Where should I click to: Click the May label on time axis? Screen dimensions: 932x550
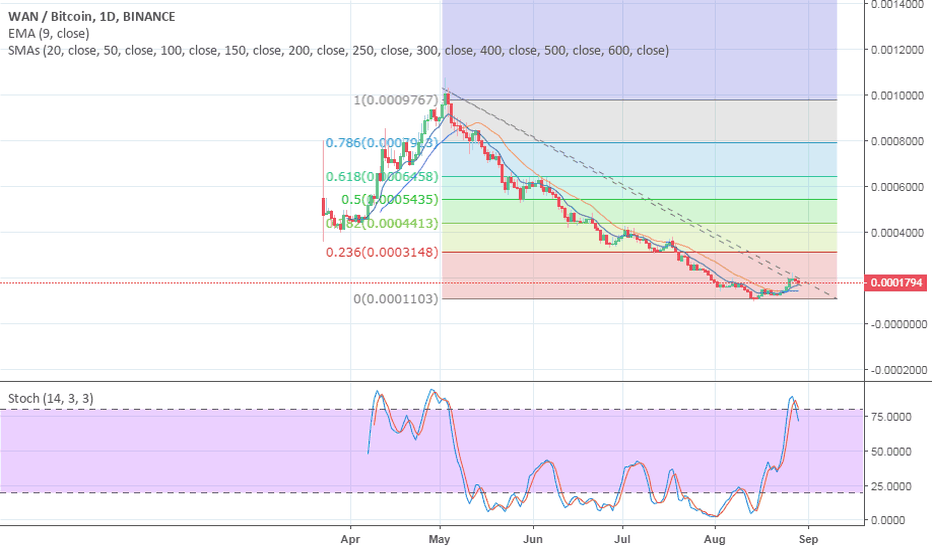tap(439, 539)
